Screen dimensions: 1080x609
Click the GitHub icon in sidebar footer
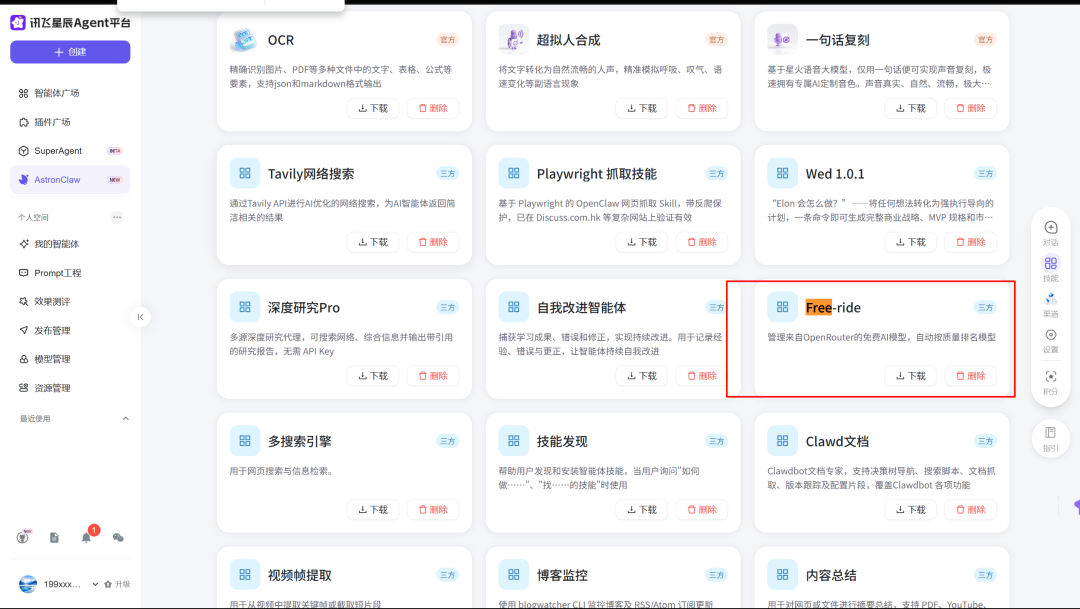coord(23,537)
